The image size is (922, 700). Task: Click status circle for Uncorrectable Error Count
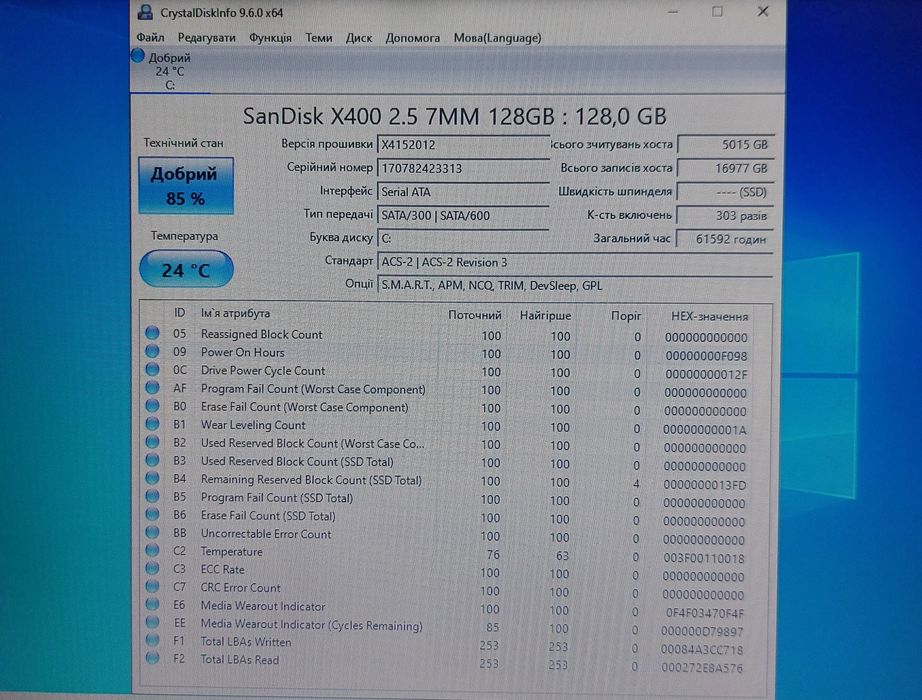(152, 532)
